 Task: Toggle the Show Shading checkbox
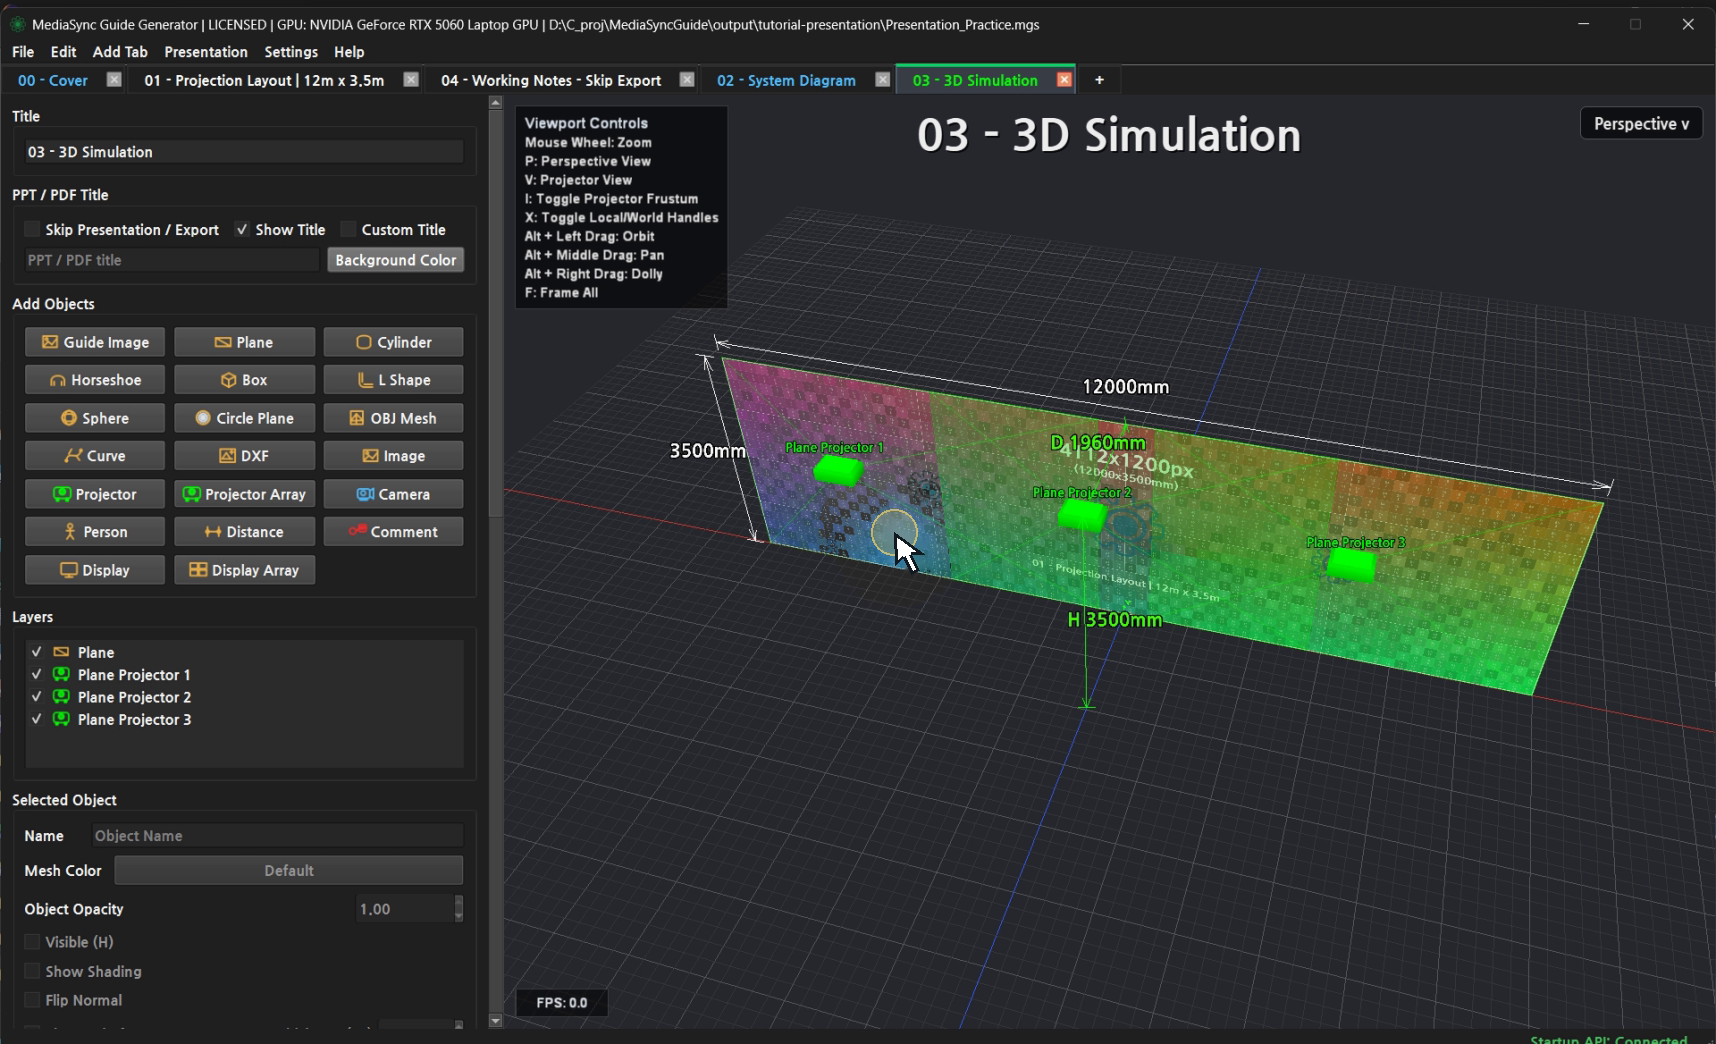32,971
